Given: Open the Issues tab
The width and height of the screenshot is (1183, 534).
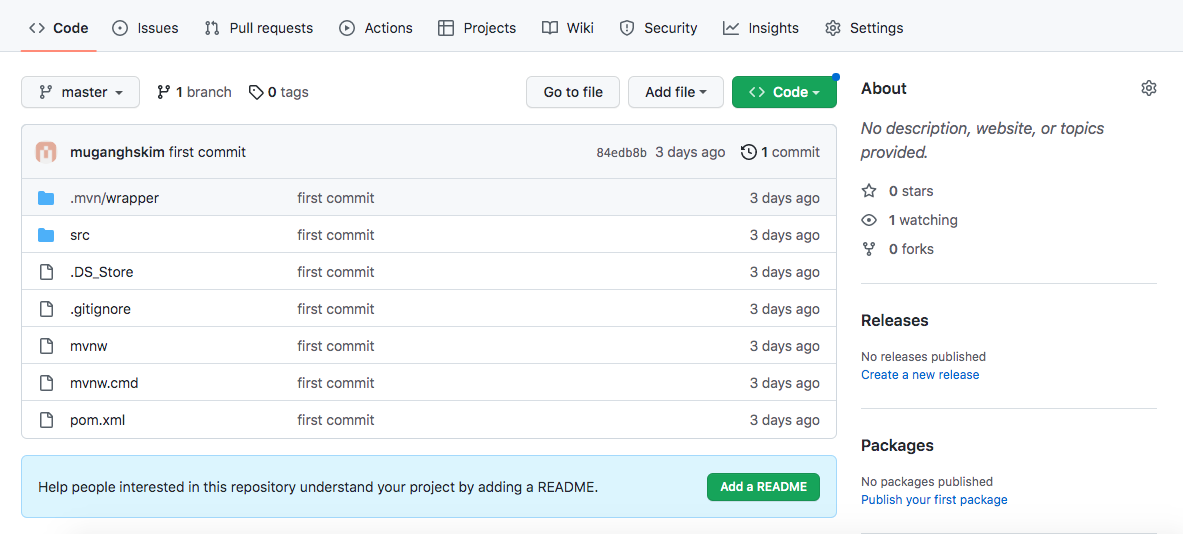Looking at the screenshot, I should (145, 28).
